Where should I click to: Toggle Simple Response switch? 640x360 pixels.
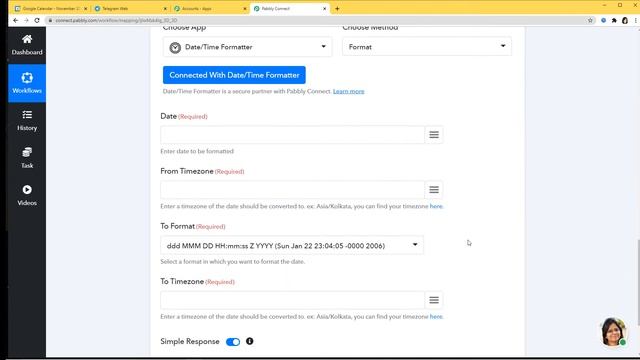click(233, 342)
